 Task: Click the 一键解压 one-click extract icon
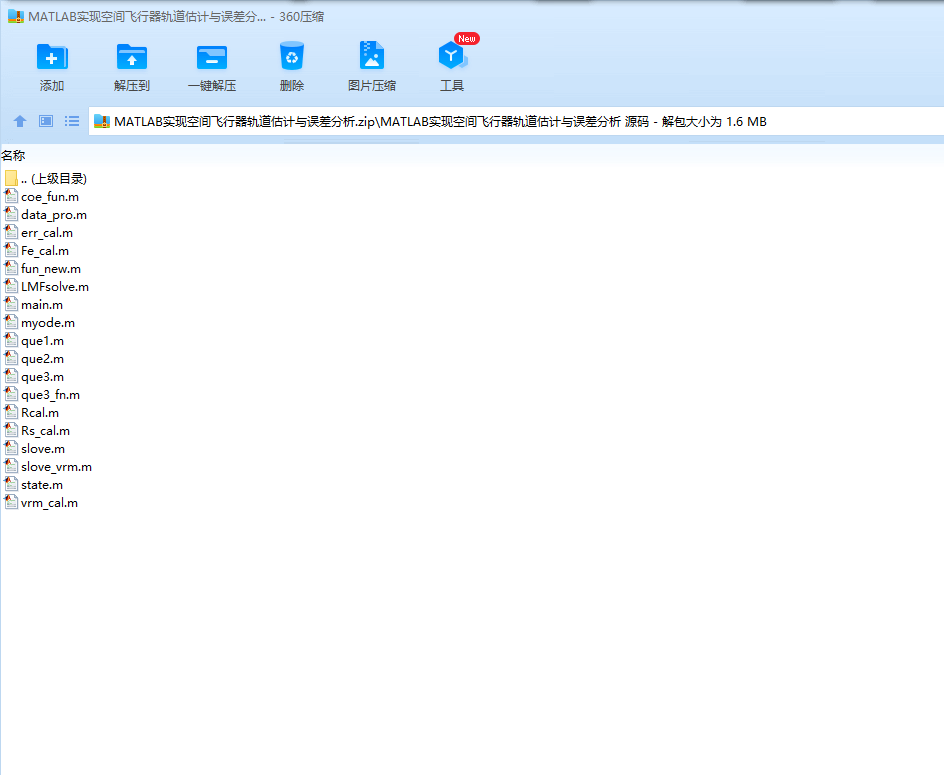click(212, 57)
